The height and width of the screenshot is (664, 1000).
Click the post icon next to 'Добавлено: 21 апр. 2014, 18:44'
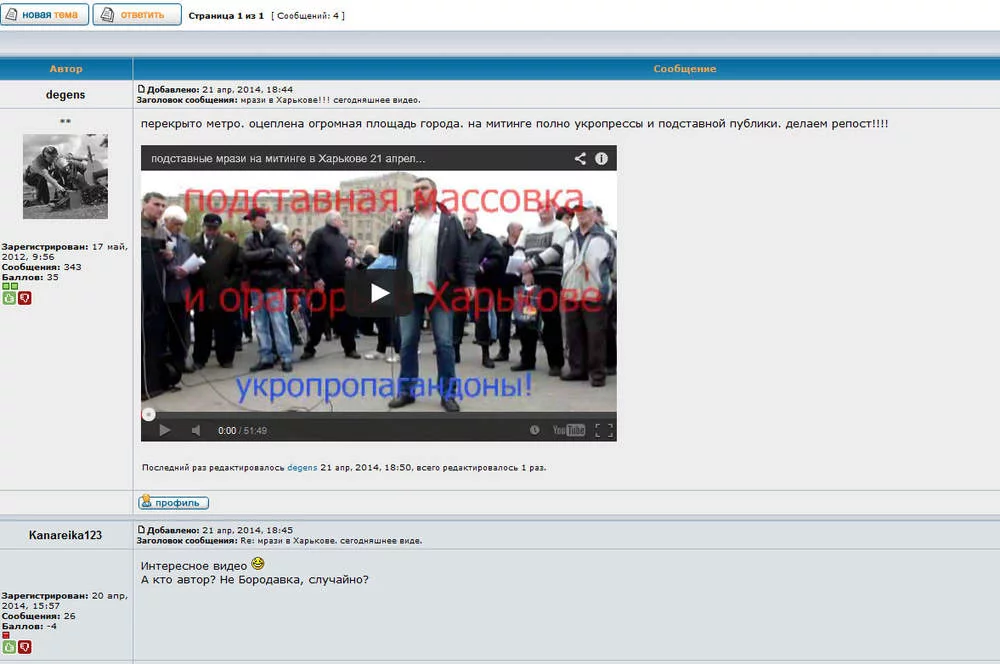pos(142,89)
